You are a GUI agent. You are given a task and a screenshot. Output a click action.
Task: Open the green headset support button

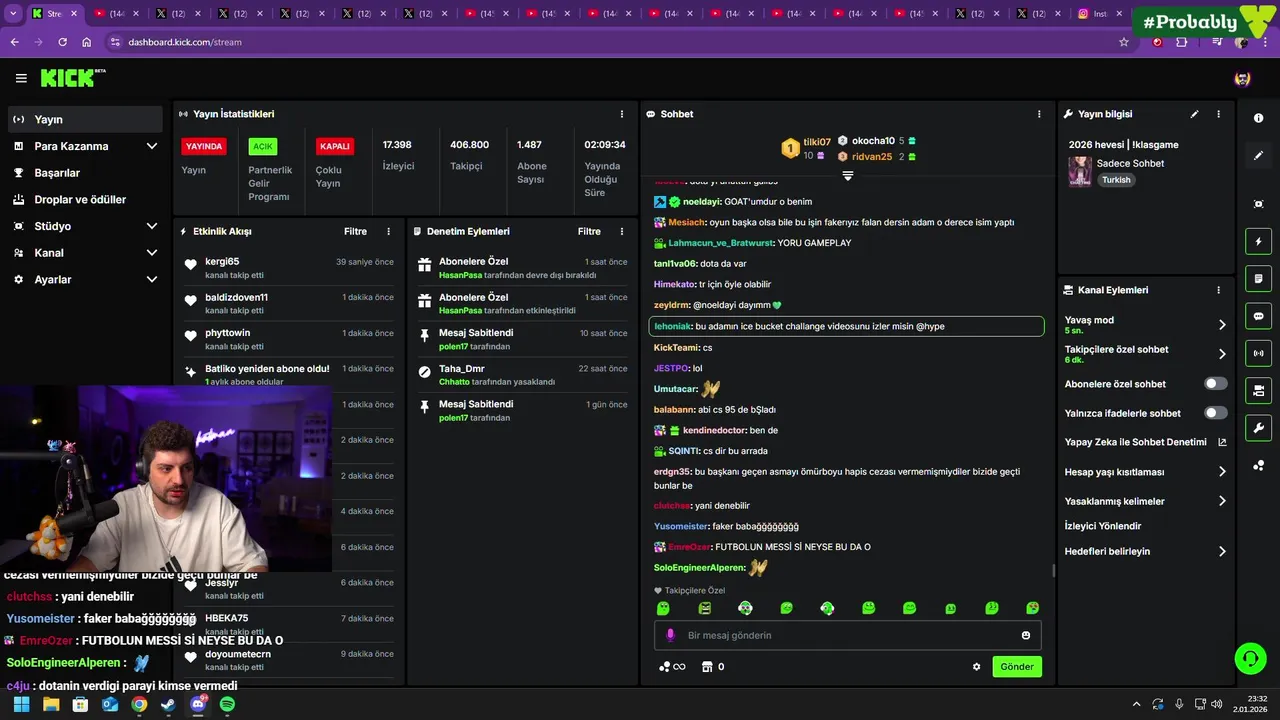pos(1250,658)
